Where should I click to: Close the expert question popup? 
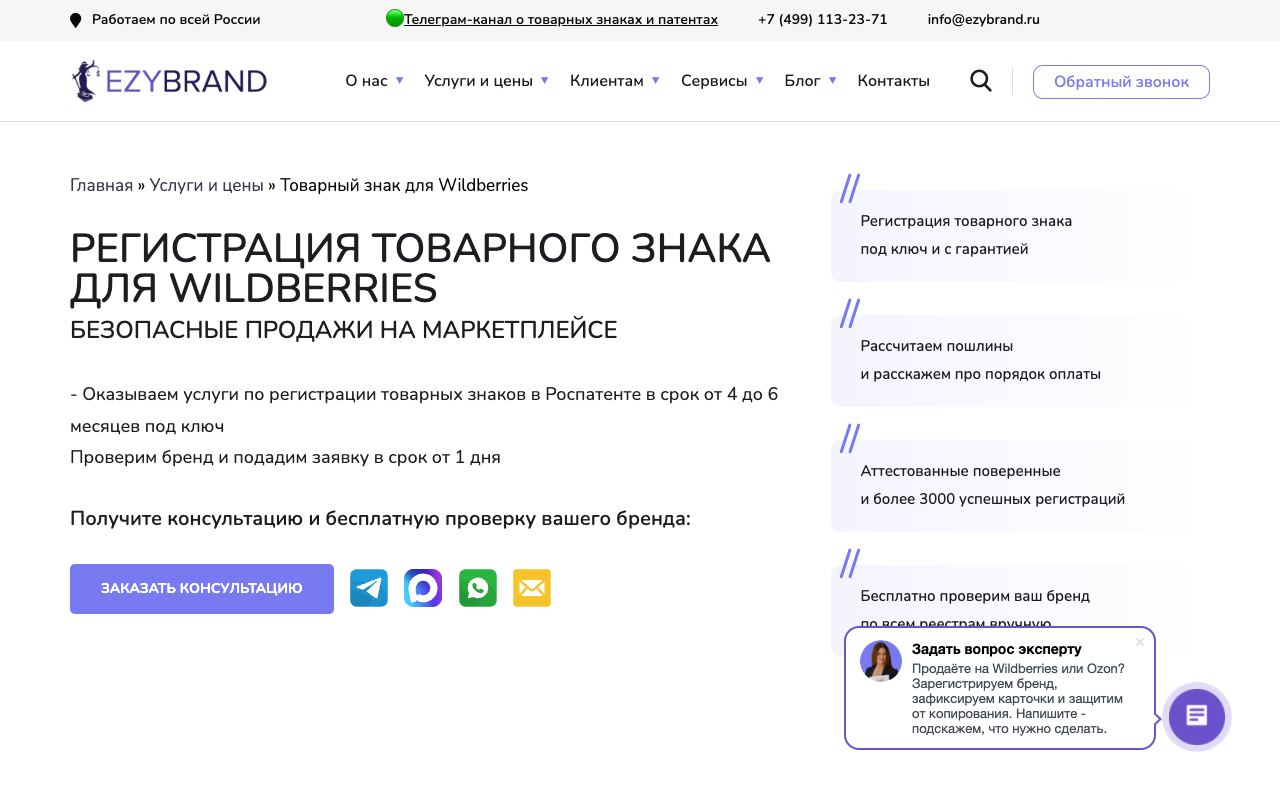pyautogui.click(x=1139, y=642)
